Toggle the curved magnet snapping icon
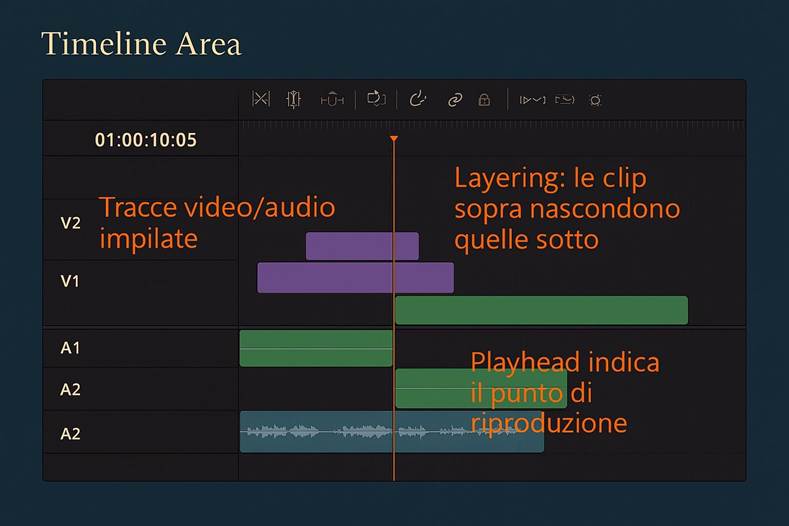Image resolution: width=789 pixels, height=526 pixels. (419, 99)
